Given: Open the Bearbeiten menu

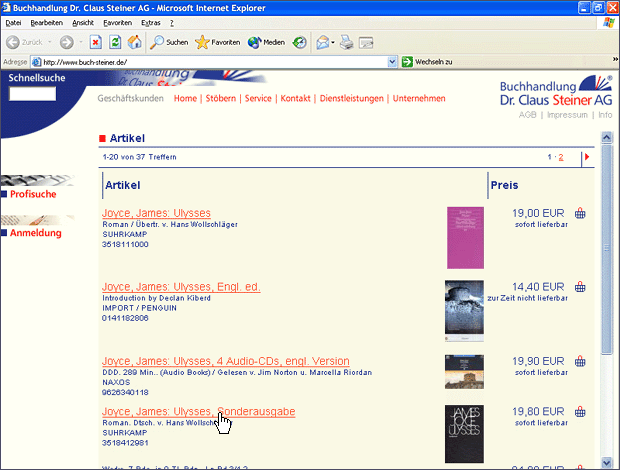Looking at the screenshot, I should tap(47, 23).
